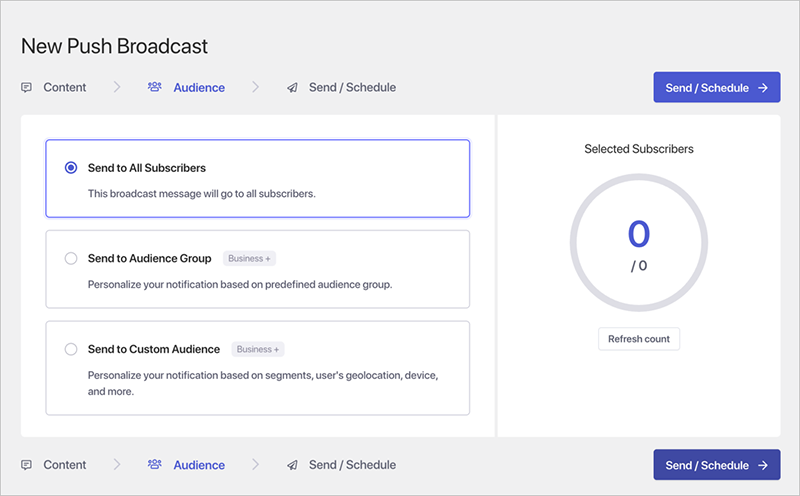The width and height of the screenshot is (800, 496).
Task: Click the top Send / Schedule paper-plane icon
Action: tap(292, 88)
